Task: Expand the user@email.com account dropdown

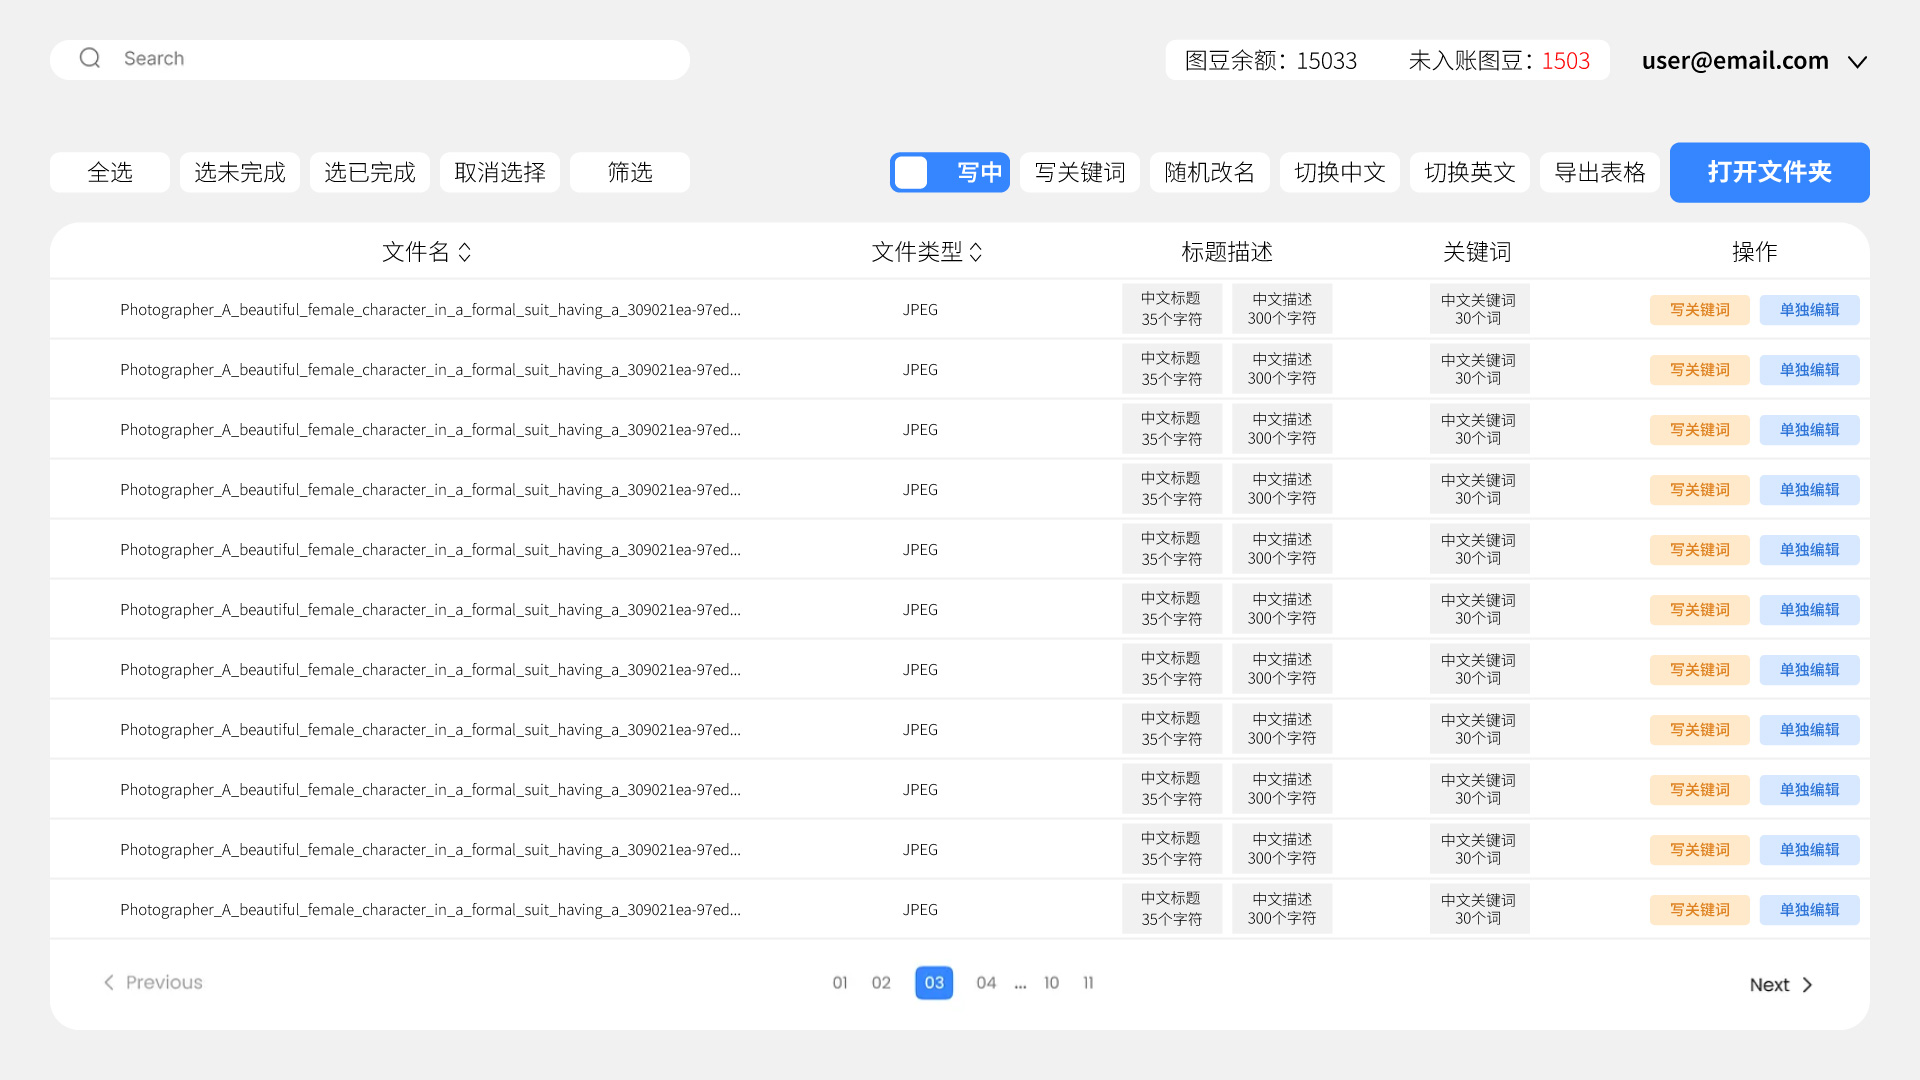Action: point(1857,62)
